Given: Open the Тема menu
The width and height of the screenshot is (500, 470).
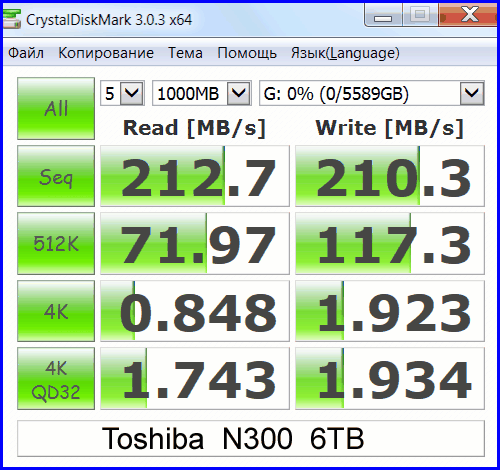Looking at the screenshot, I should pyautogui.click(x=185, y=53).
